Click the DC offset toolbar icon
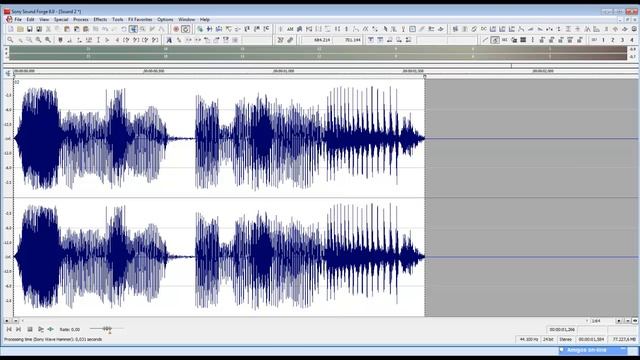The width and height of the screenshot is (640, 360). (x=484, y=29)
